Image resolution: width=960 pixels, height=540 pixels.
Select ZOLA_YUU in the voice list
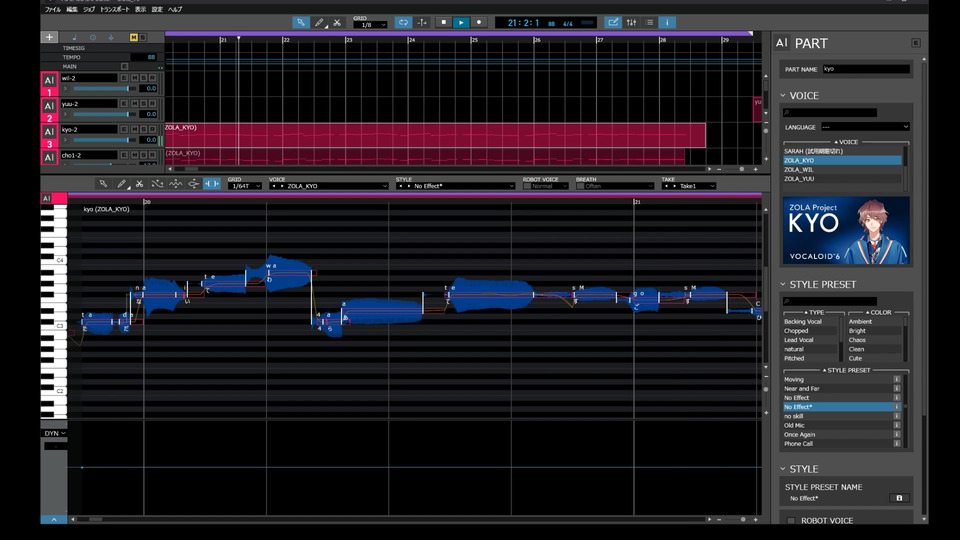tap(842, 179)
